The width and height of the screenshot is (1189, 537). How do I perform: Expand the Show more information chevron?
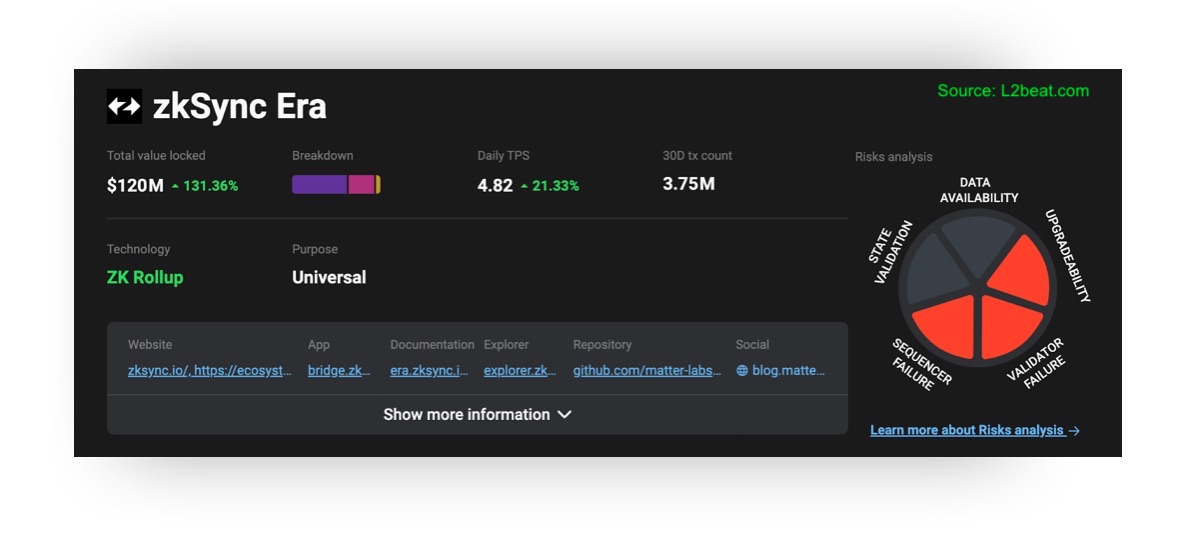pyautogui.click(x=564, y=415)
